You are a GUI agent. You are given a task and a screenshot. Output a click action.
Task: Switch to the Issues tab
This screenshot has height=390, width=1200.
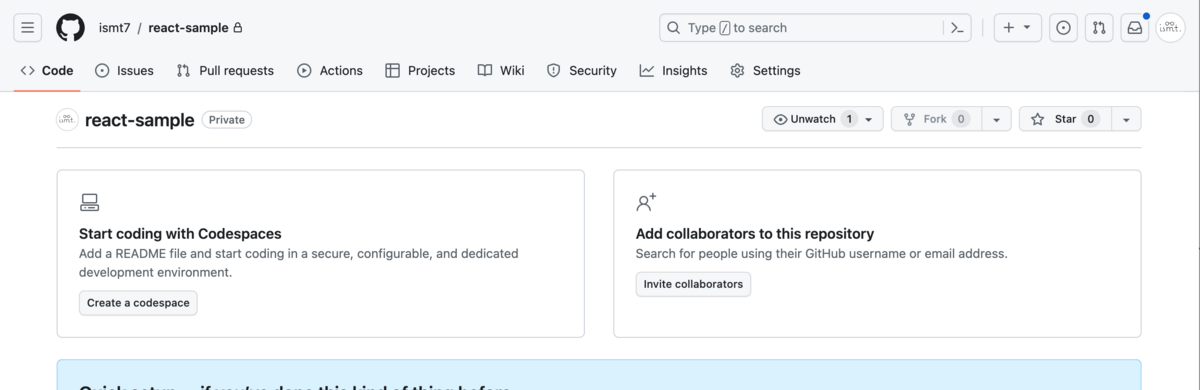click(124, 71)
